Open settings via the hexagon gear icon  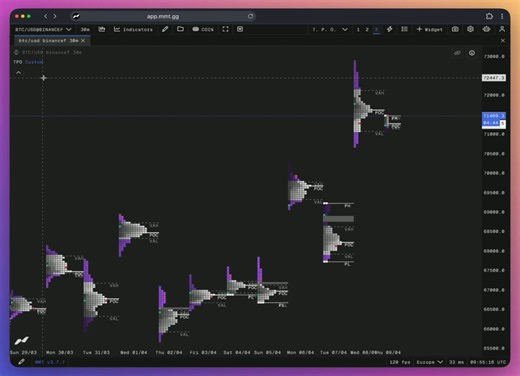tap(470, 29)
